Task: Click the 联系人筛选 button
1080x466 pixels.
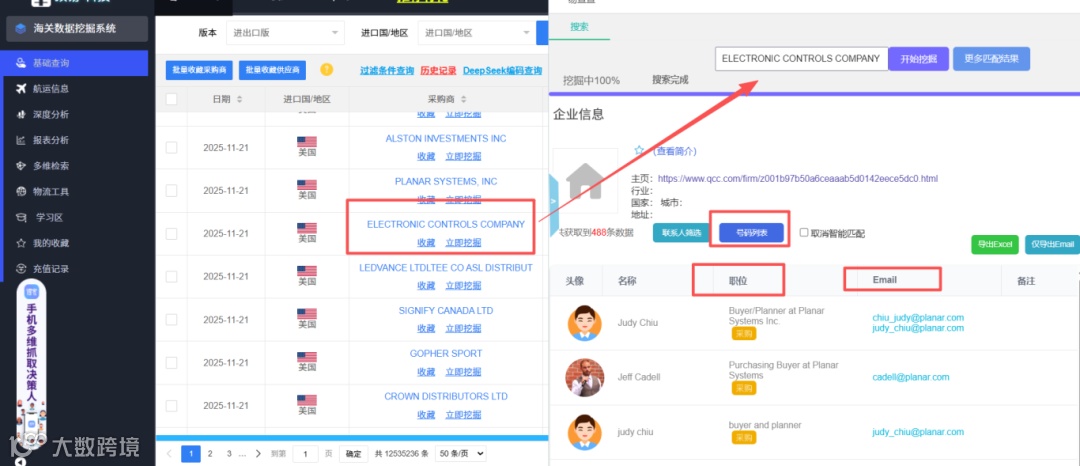Action: point(681,233)
